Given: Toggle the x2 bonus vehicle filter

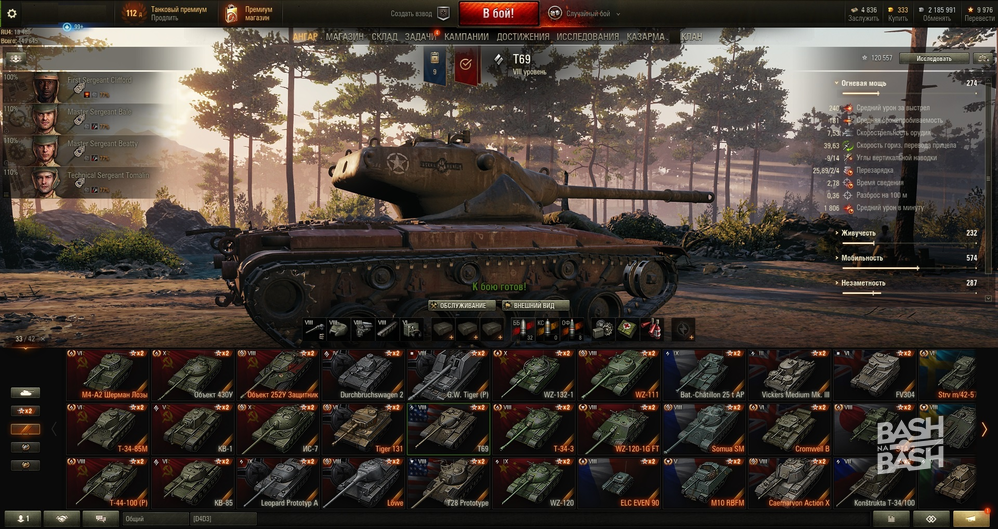Looking at the screenshot, I should click(25, 411).
